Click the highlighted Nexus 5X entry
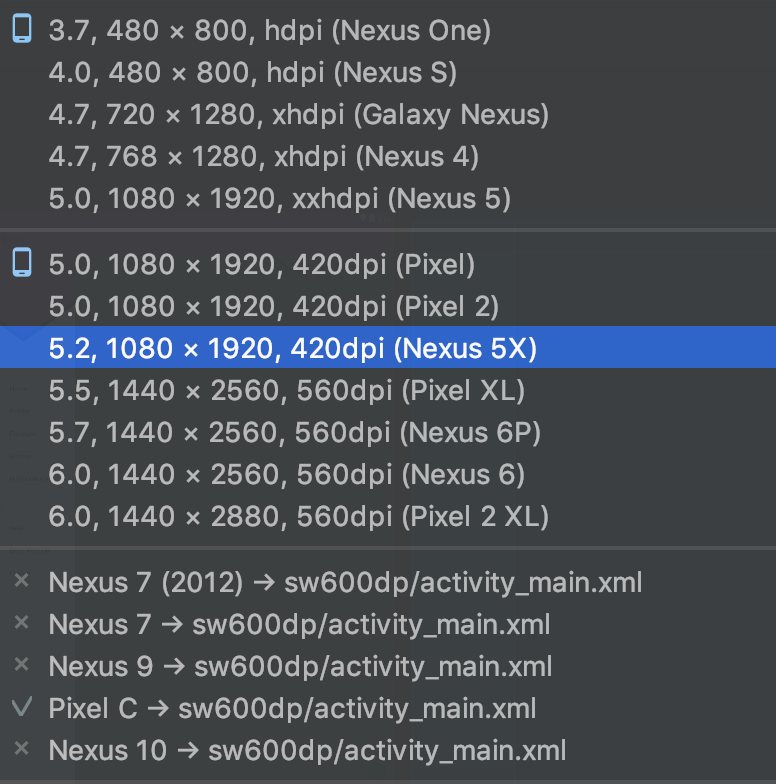 [x=388, y=348]
